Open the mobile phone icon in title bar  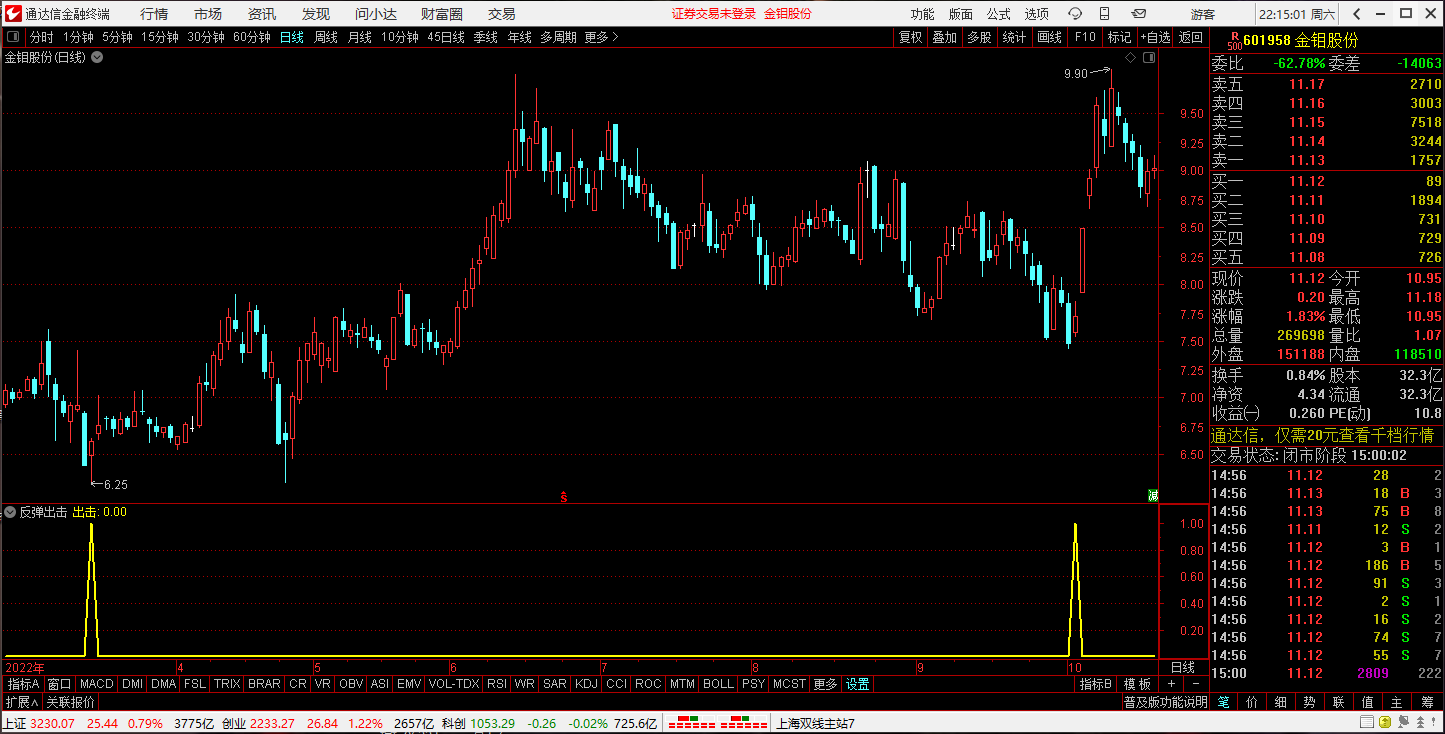coord(1104,14)
